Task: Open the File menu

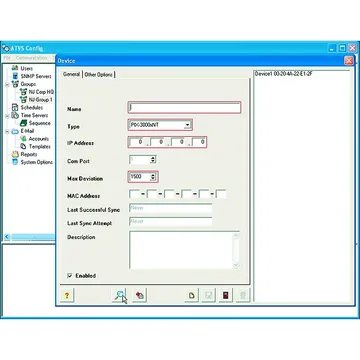Action: (x=7, y=58)
